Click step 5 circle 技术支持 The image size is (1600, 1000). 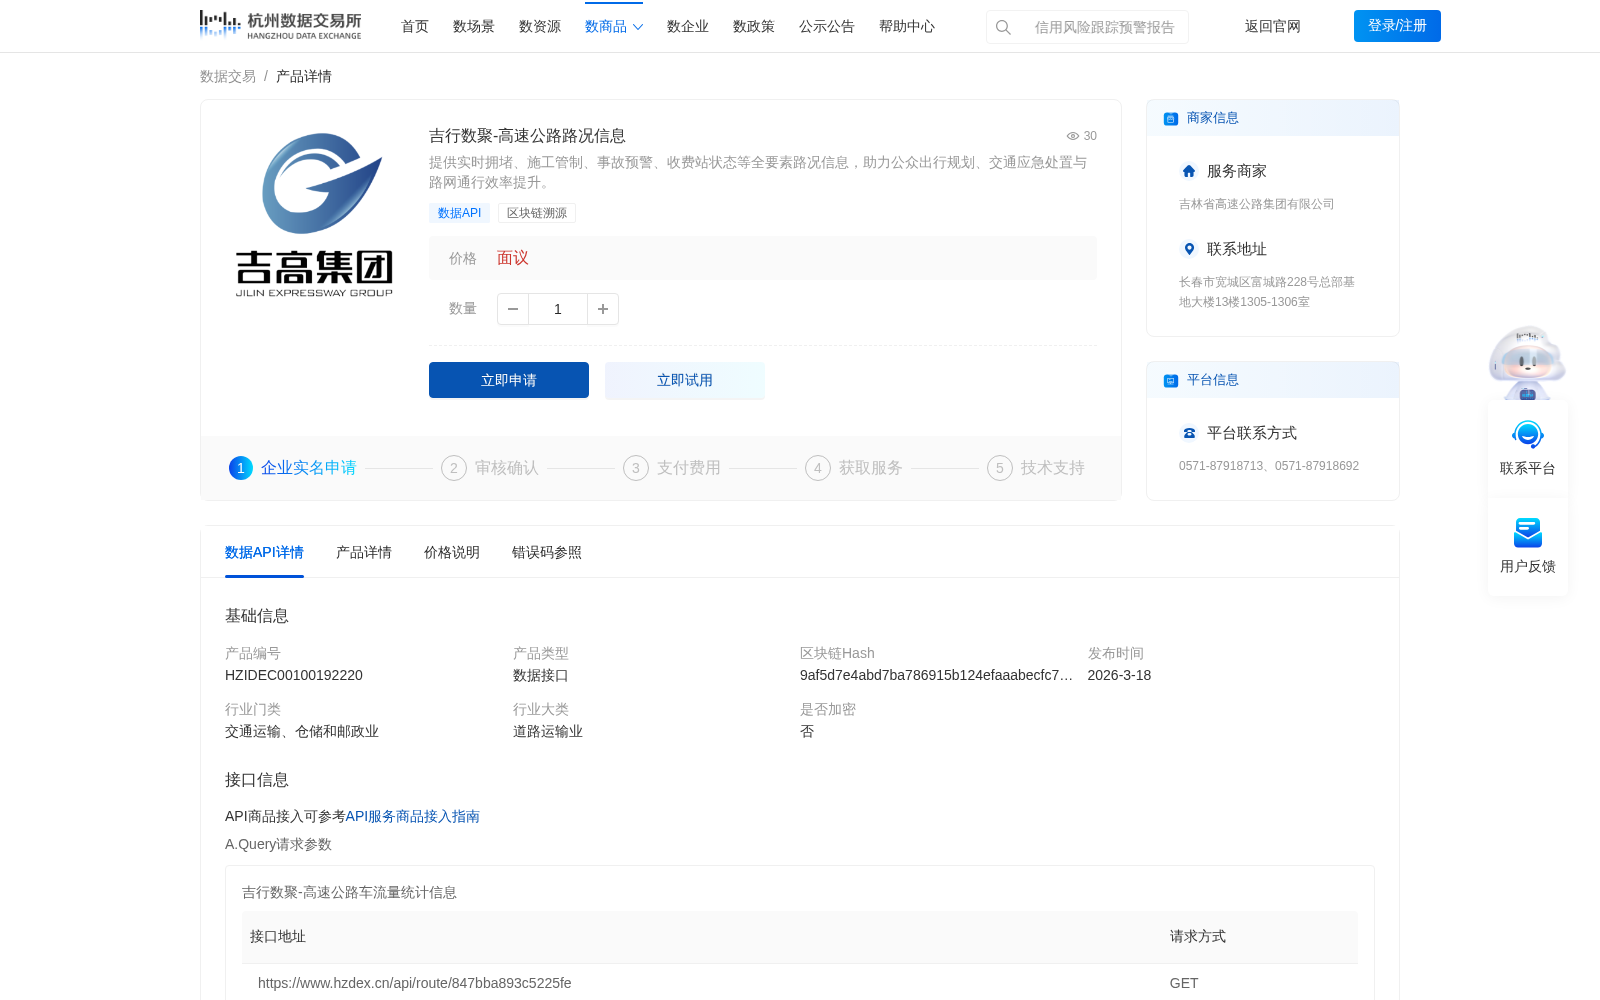point(1000,468)
